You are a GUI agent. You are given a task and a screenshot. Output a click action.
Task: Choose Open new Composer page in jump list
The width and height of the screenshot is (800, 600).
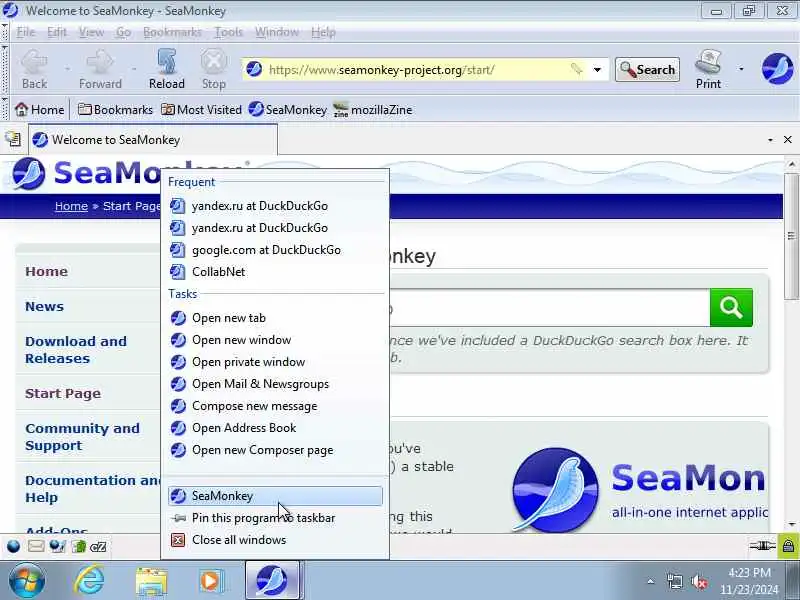point(276,449)
